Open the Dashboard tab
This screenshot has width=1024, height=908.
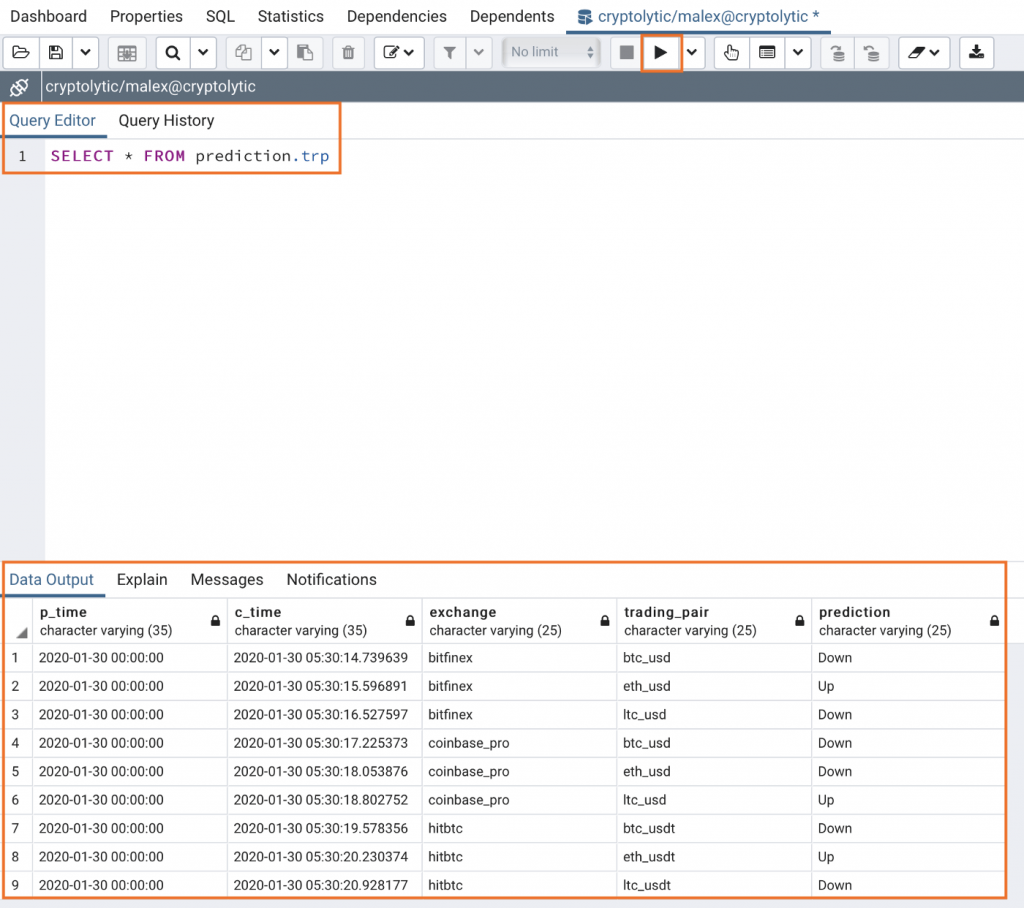(48, 16)
